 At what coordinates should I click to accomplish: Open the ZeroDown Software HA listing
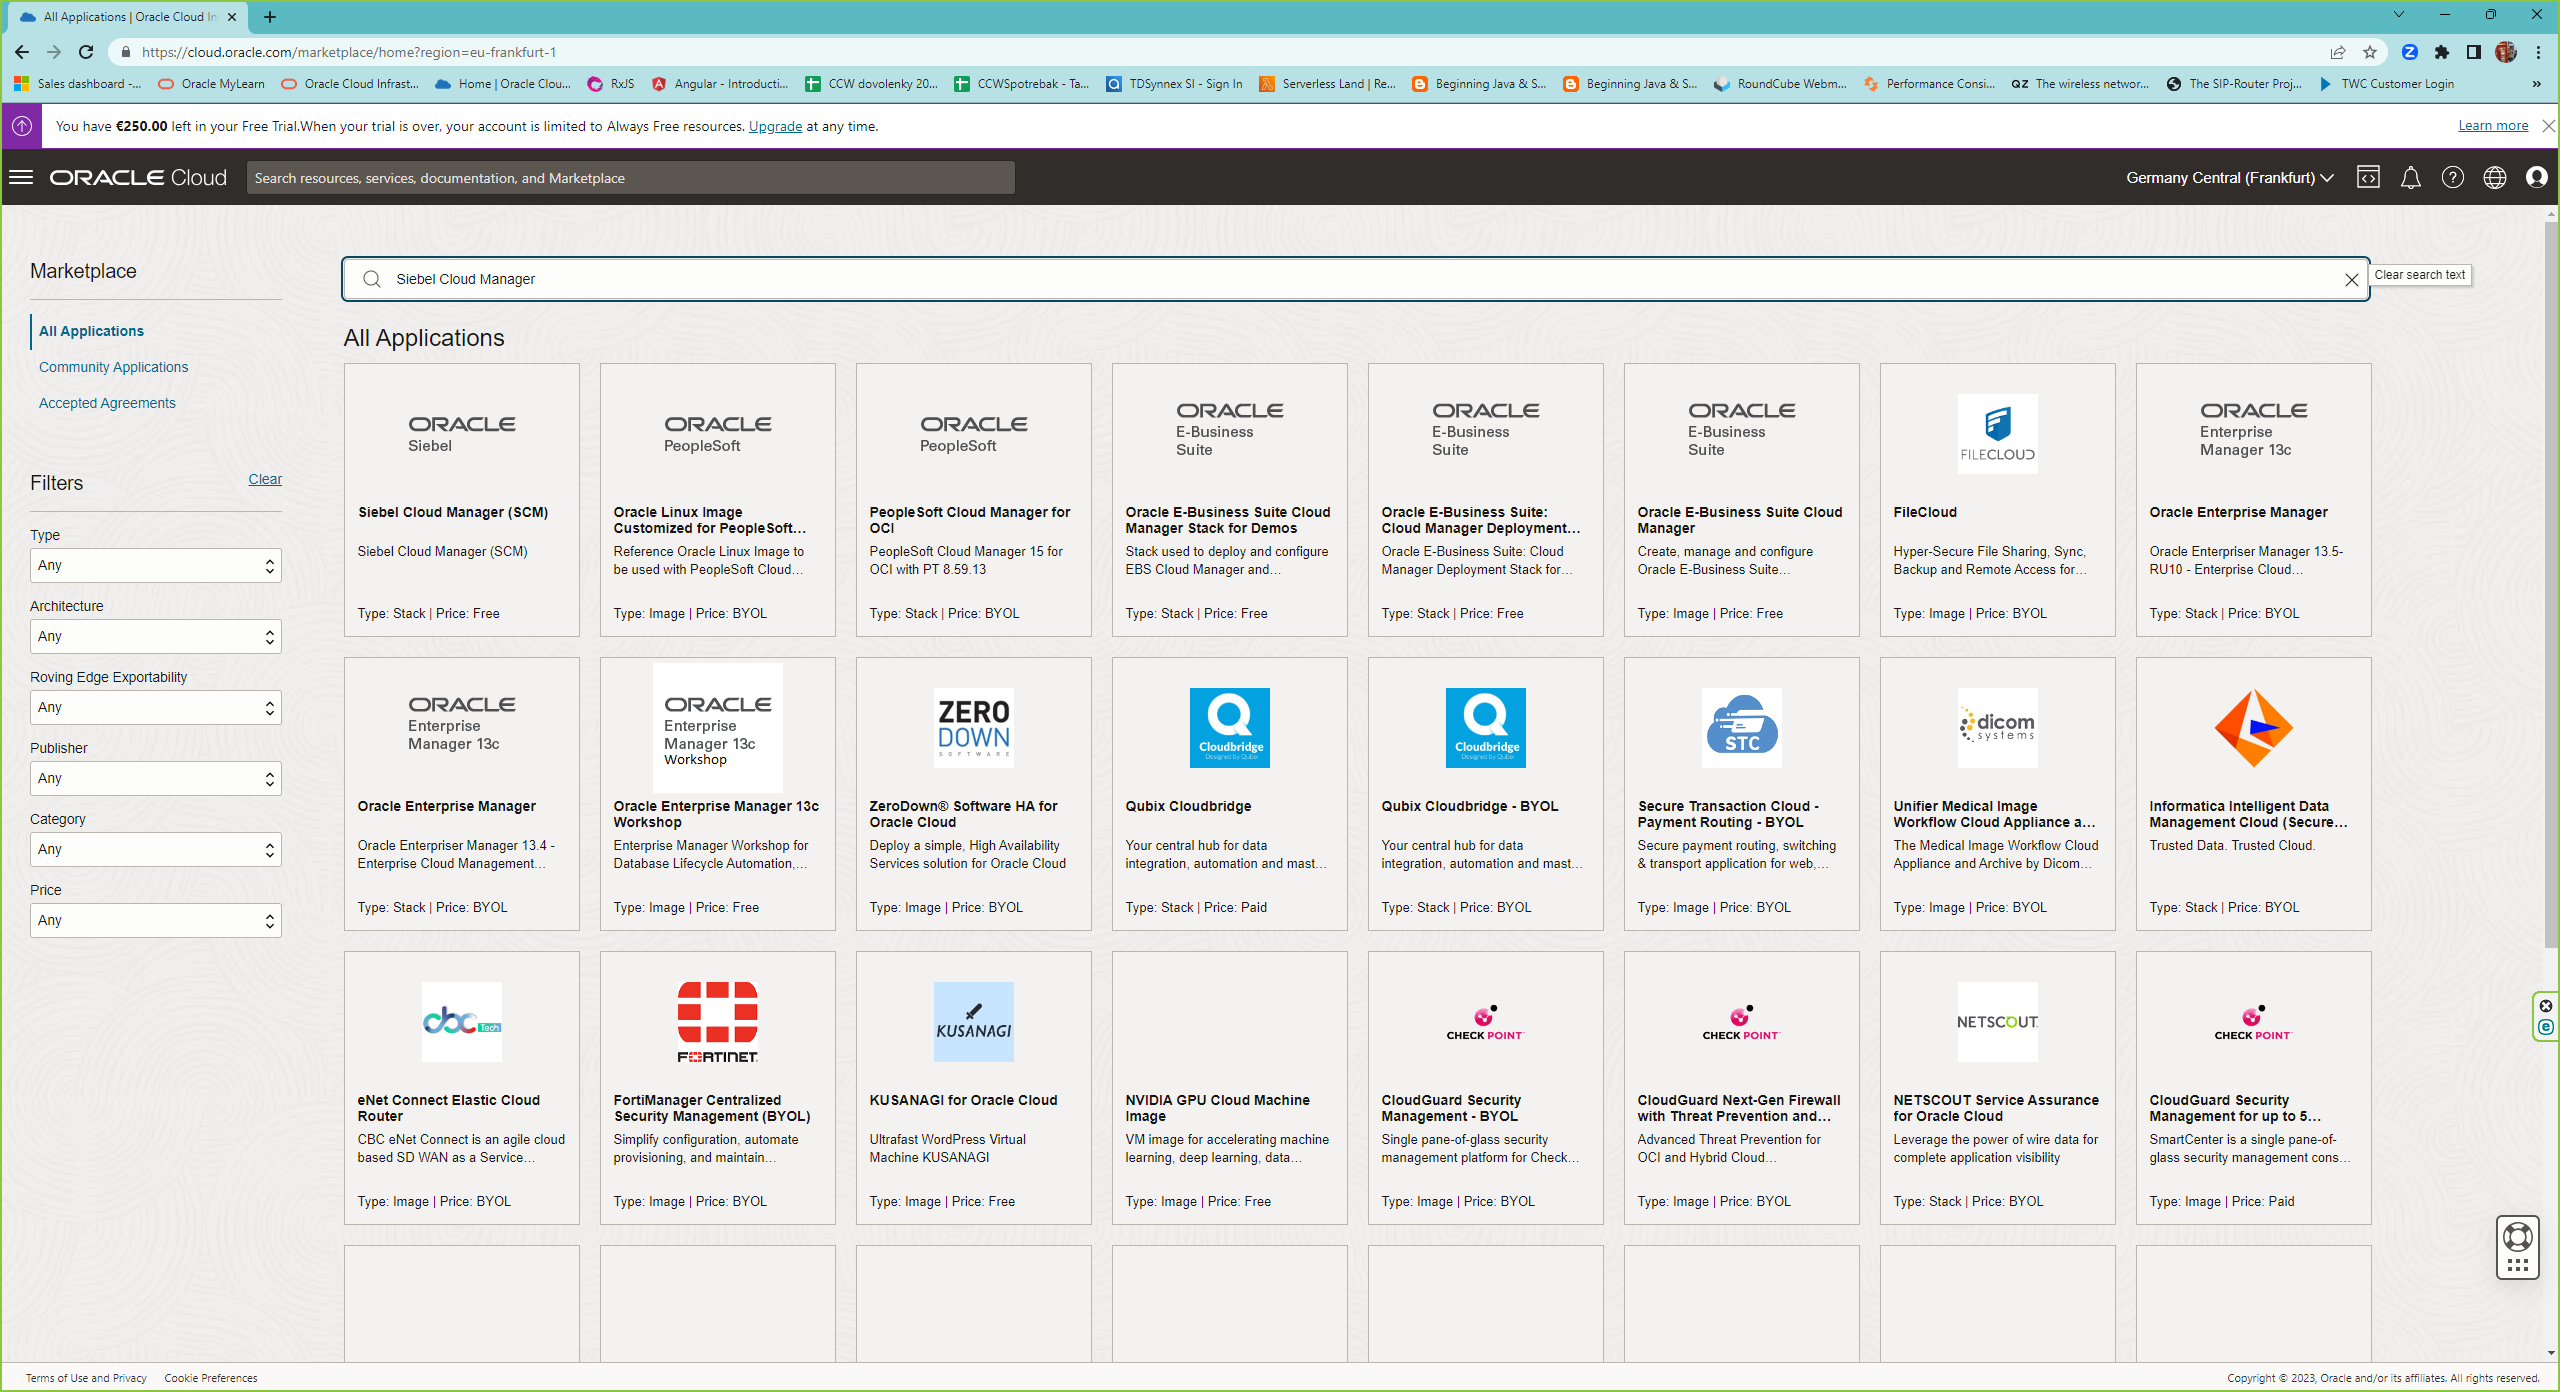pyautogui.click(x=973, y=793)
